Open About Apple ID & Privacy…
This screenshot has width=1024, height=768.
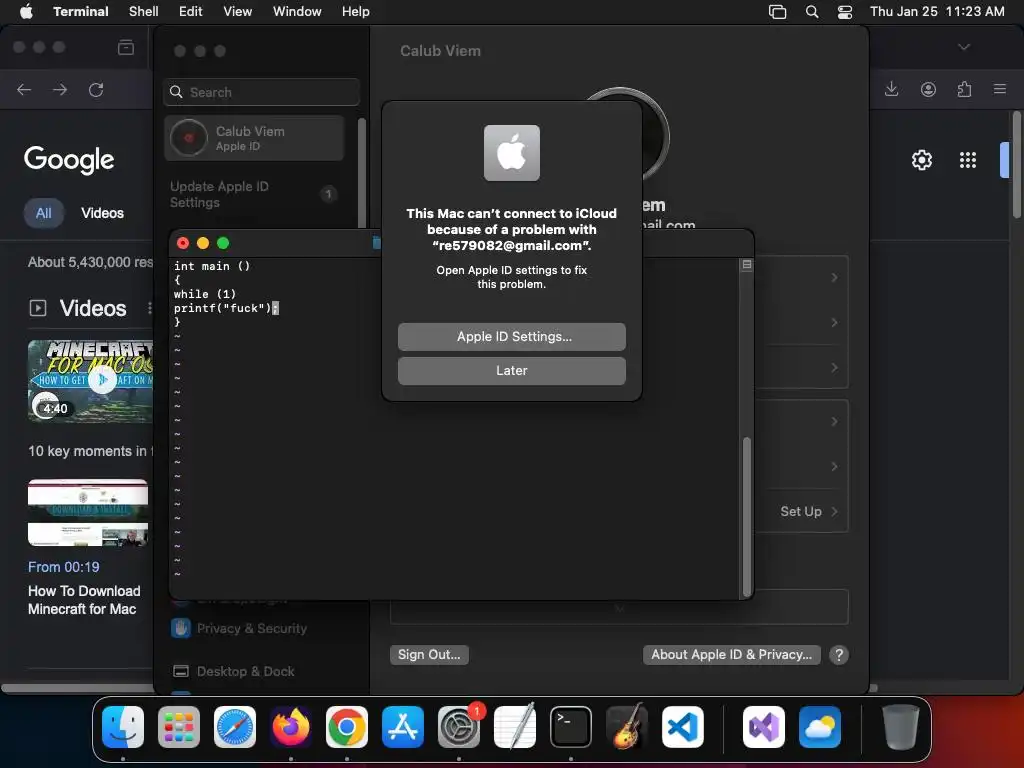coord(731,654)
